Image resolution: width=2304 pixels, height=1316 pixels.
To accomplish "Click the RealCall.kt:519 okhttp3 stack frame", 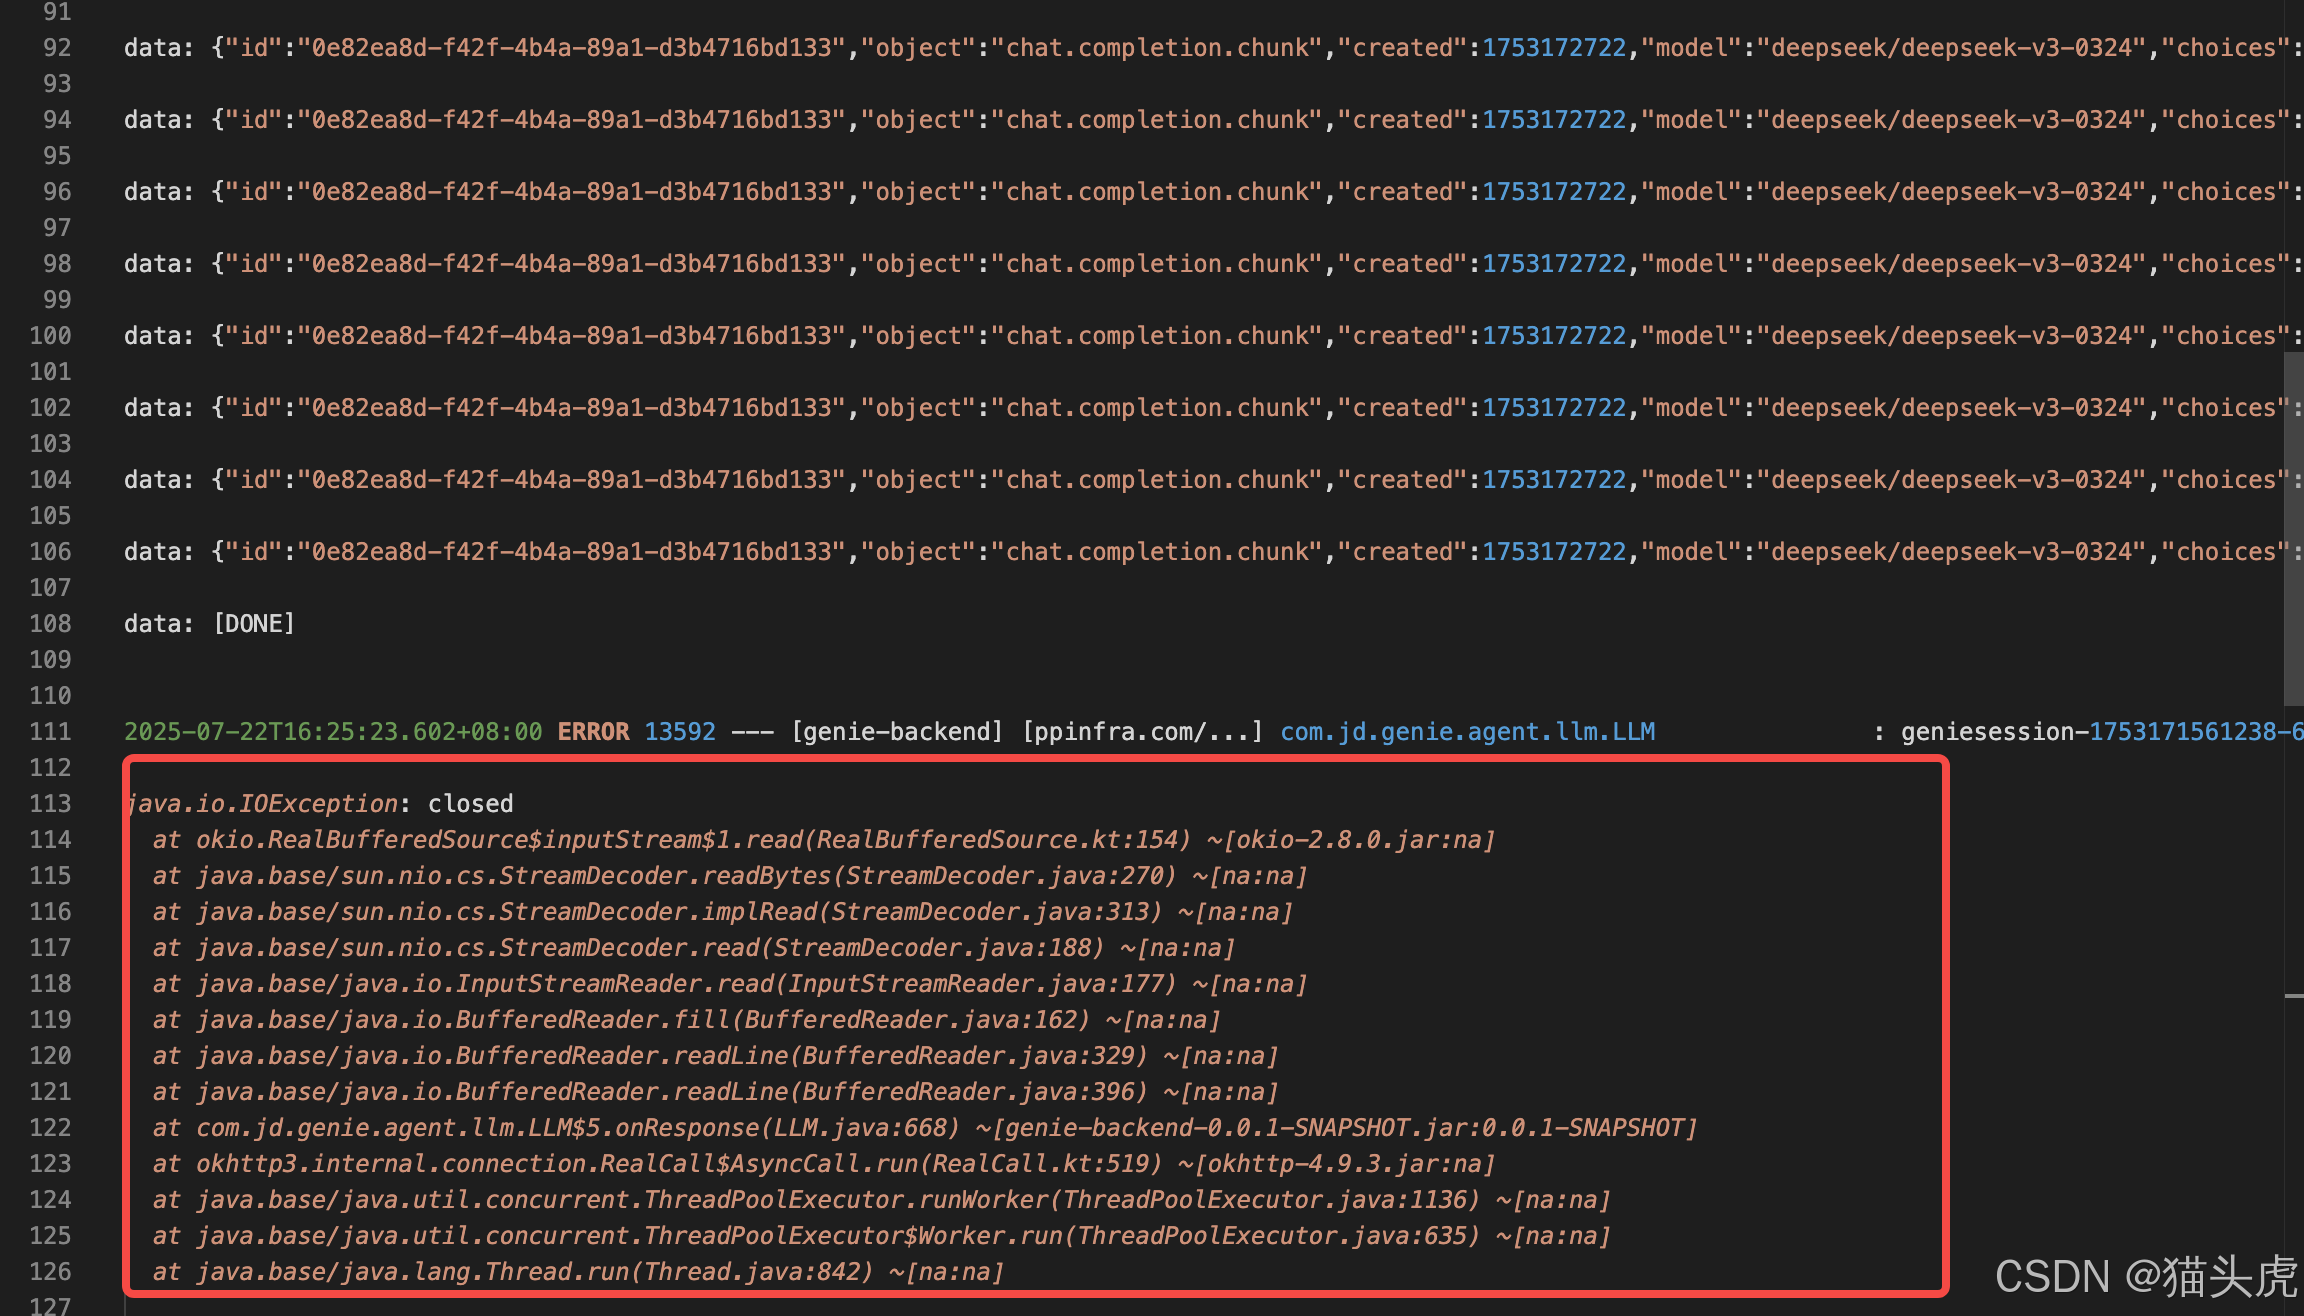I will click(824, 1164).
